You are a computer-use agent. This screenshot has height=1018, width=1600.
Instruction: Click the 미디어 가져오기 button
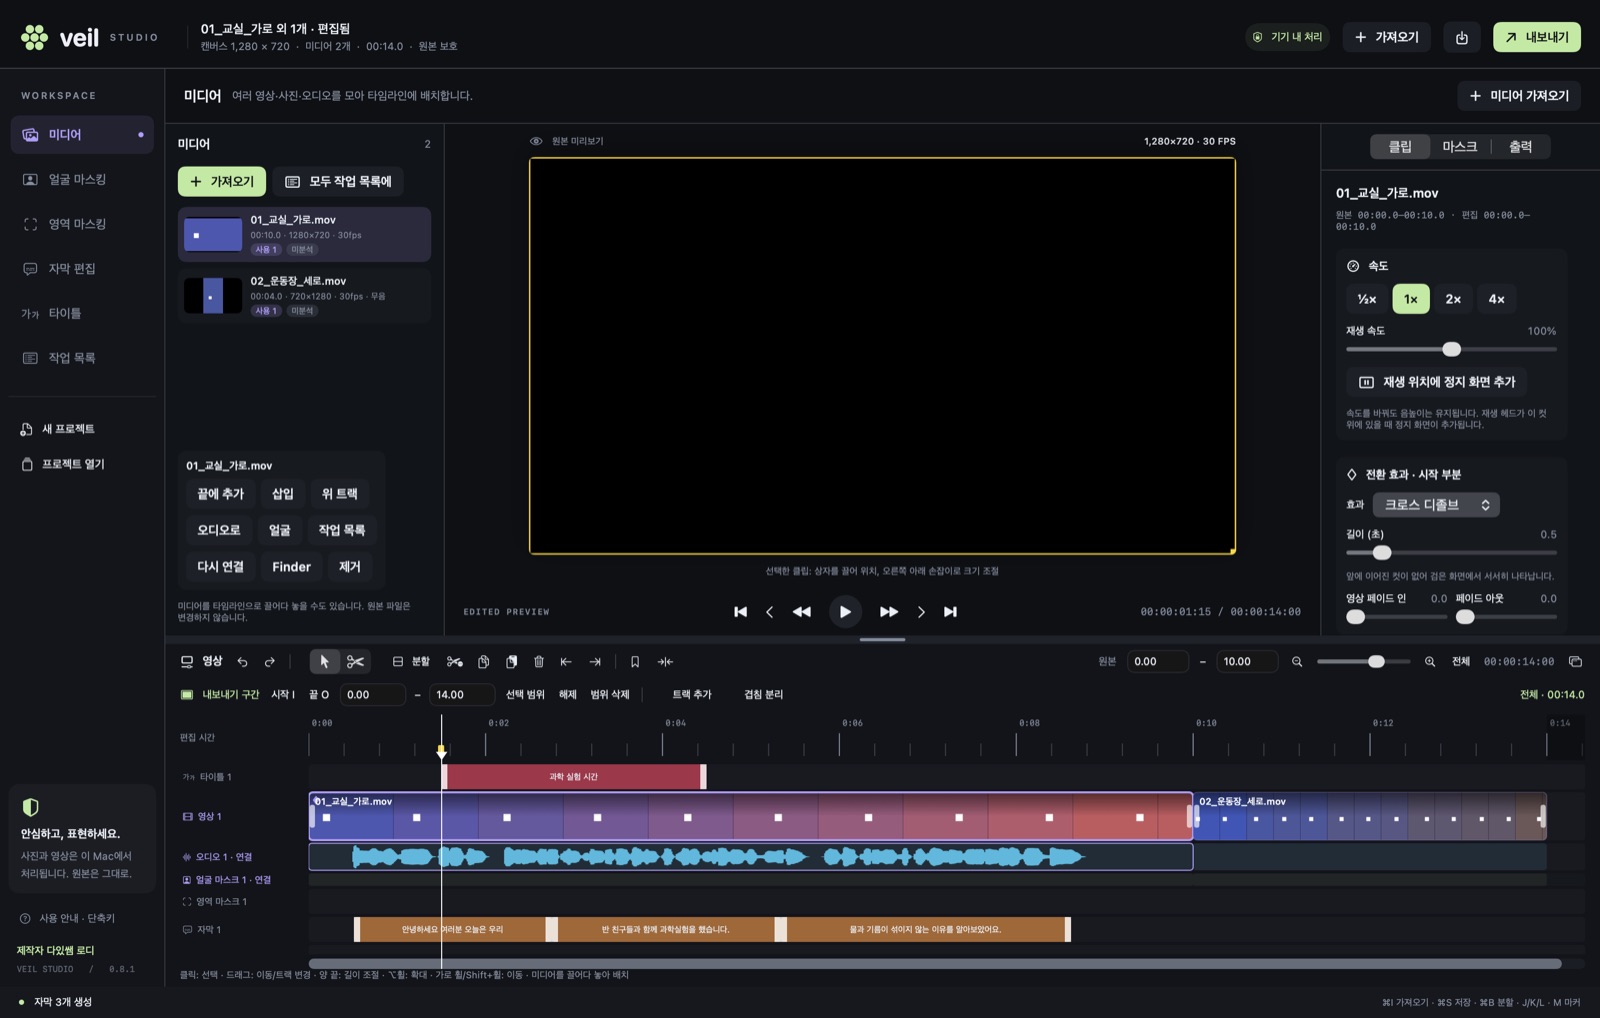[x=1518, y=96]
